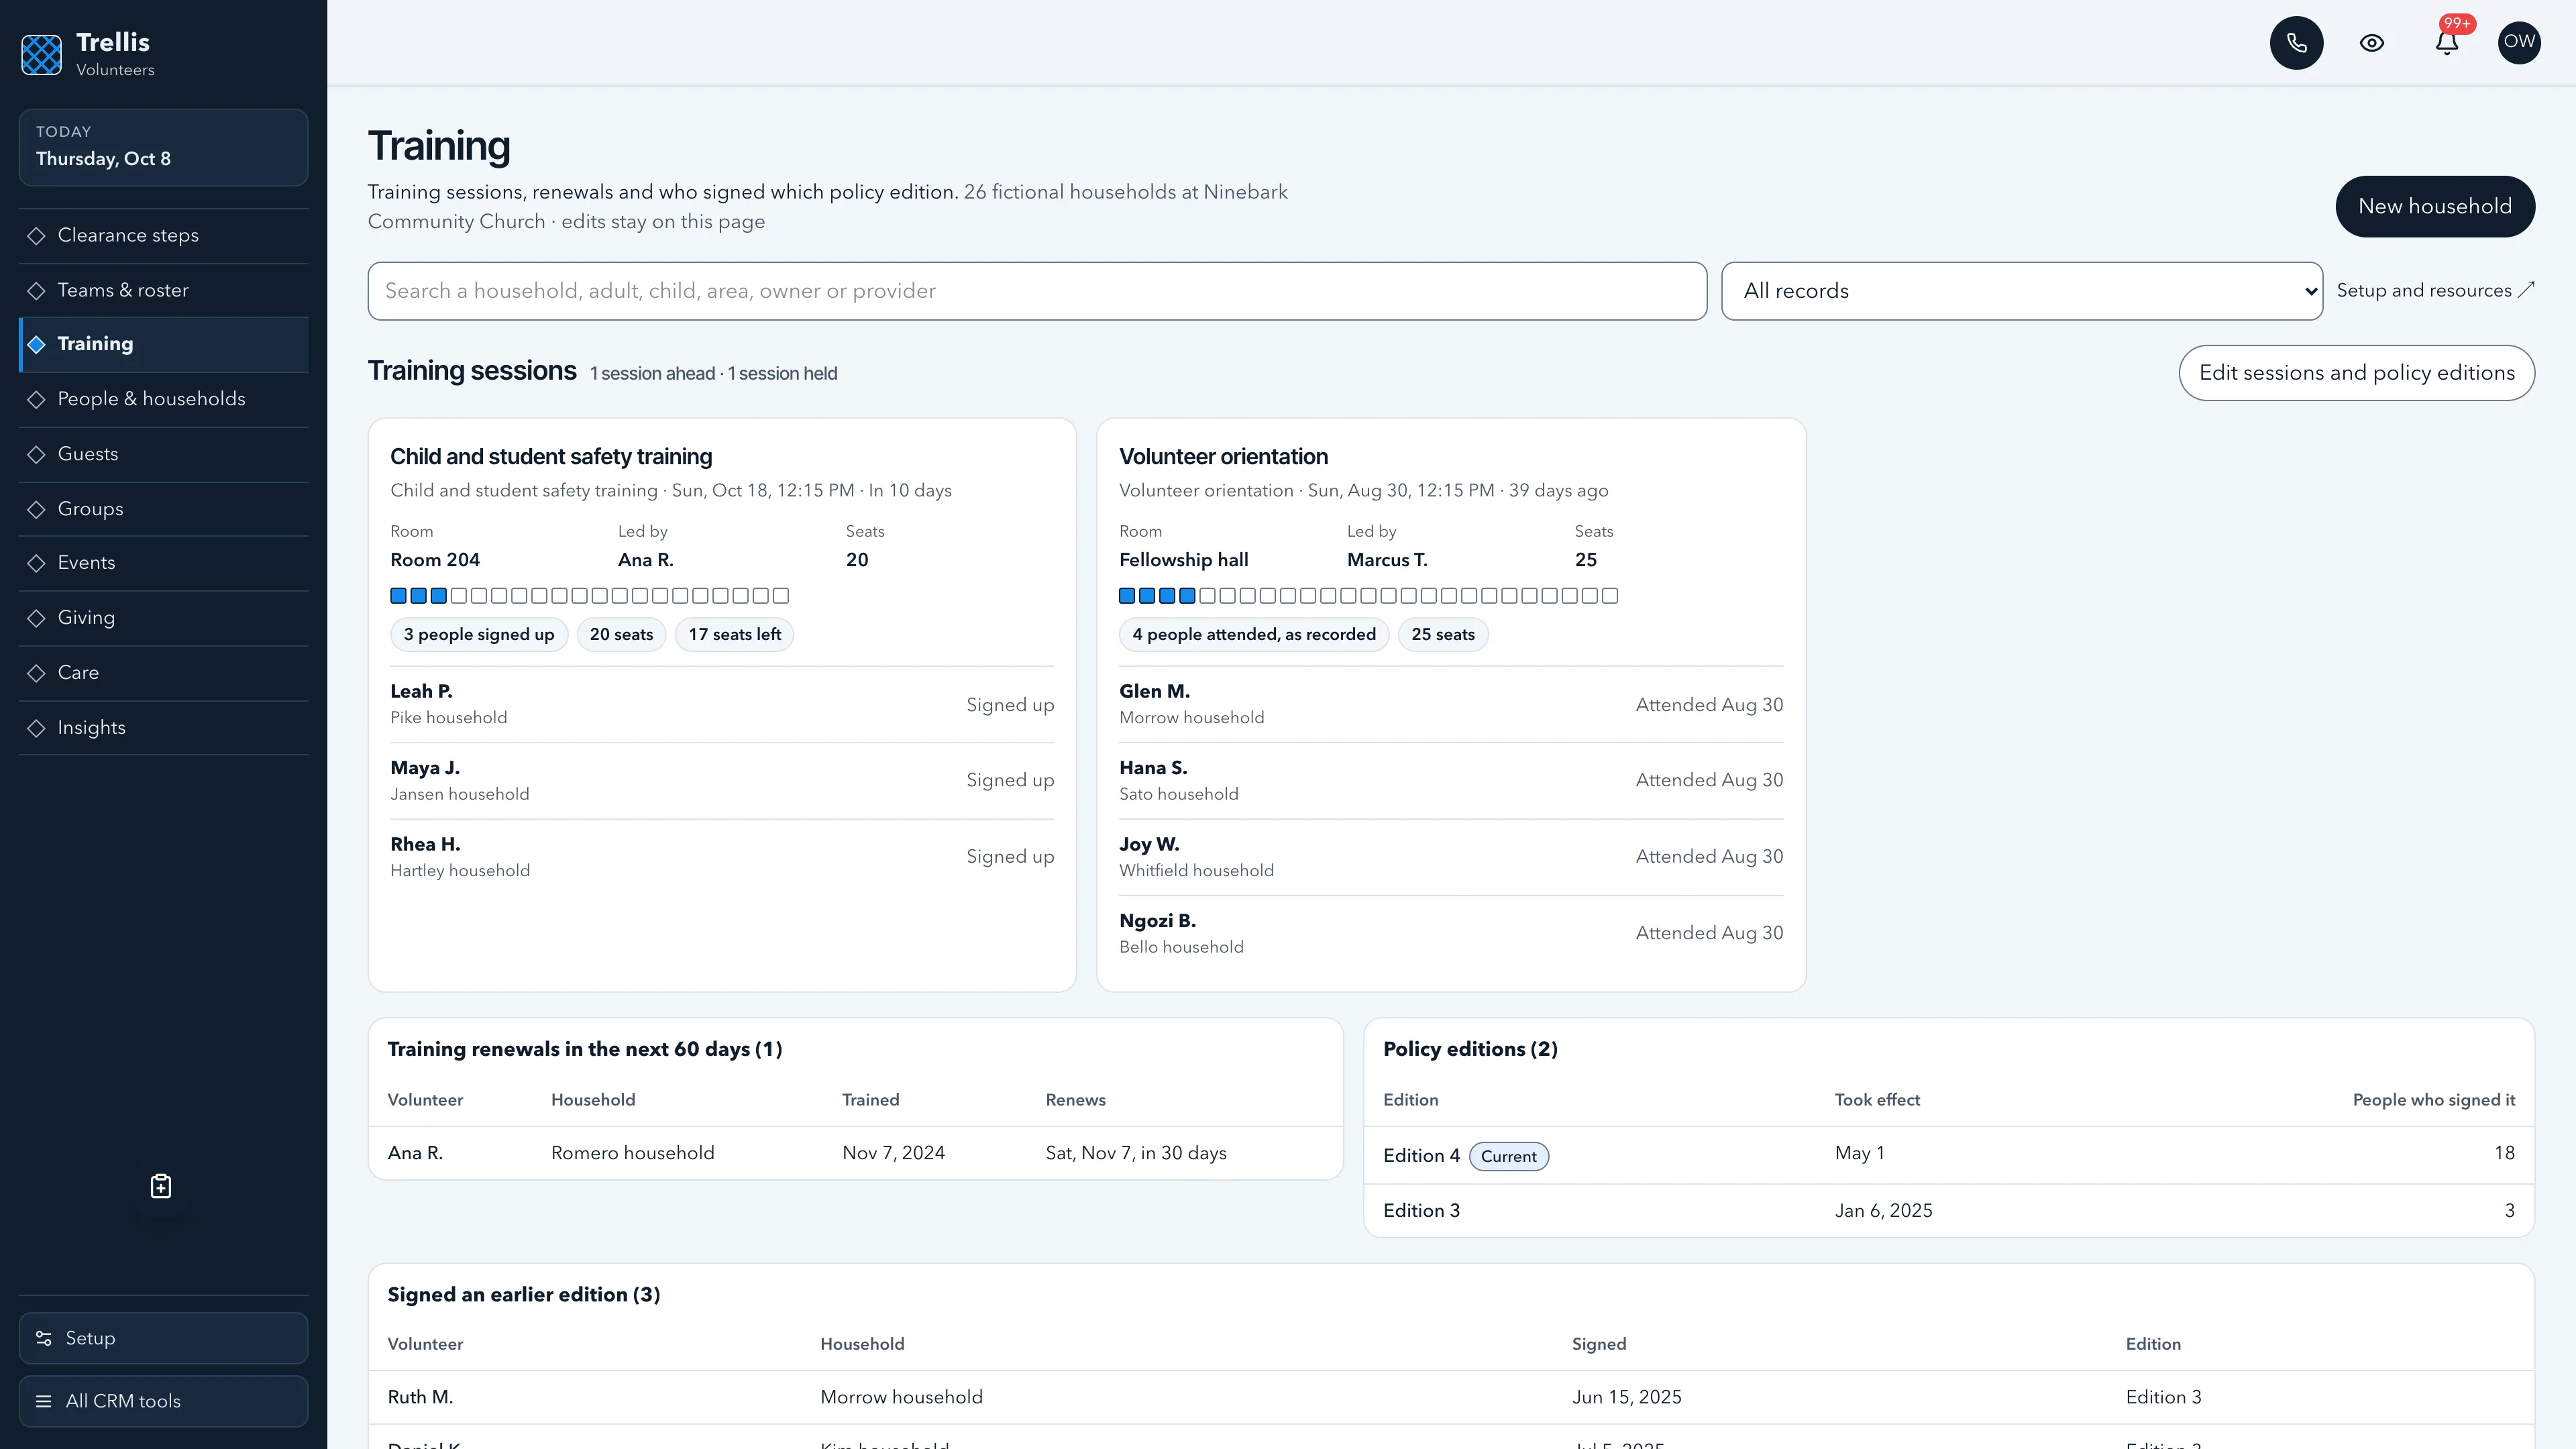Open the OW user avatar
Screen dimensions: 2576x1449
2519,43
